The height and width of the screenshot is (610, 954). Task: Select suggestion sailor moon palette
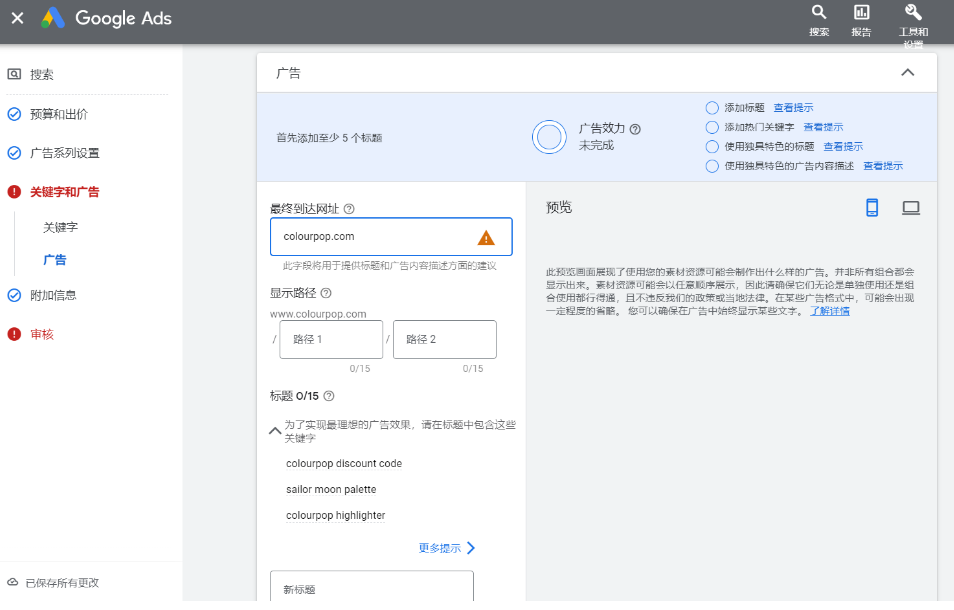pyautogui.click(x=331, y=490)
